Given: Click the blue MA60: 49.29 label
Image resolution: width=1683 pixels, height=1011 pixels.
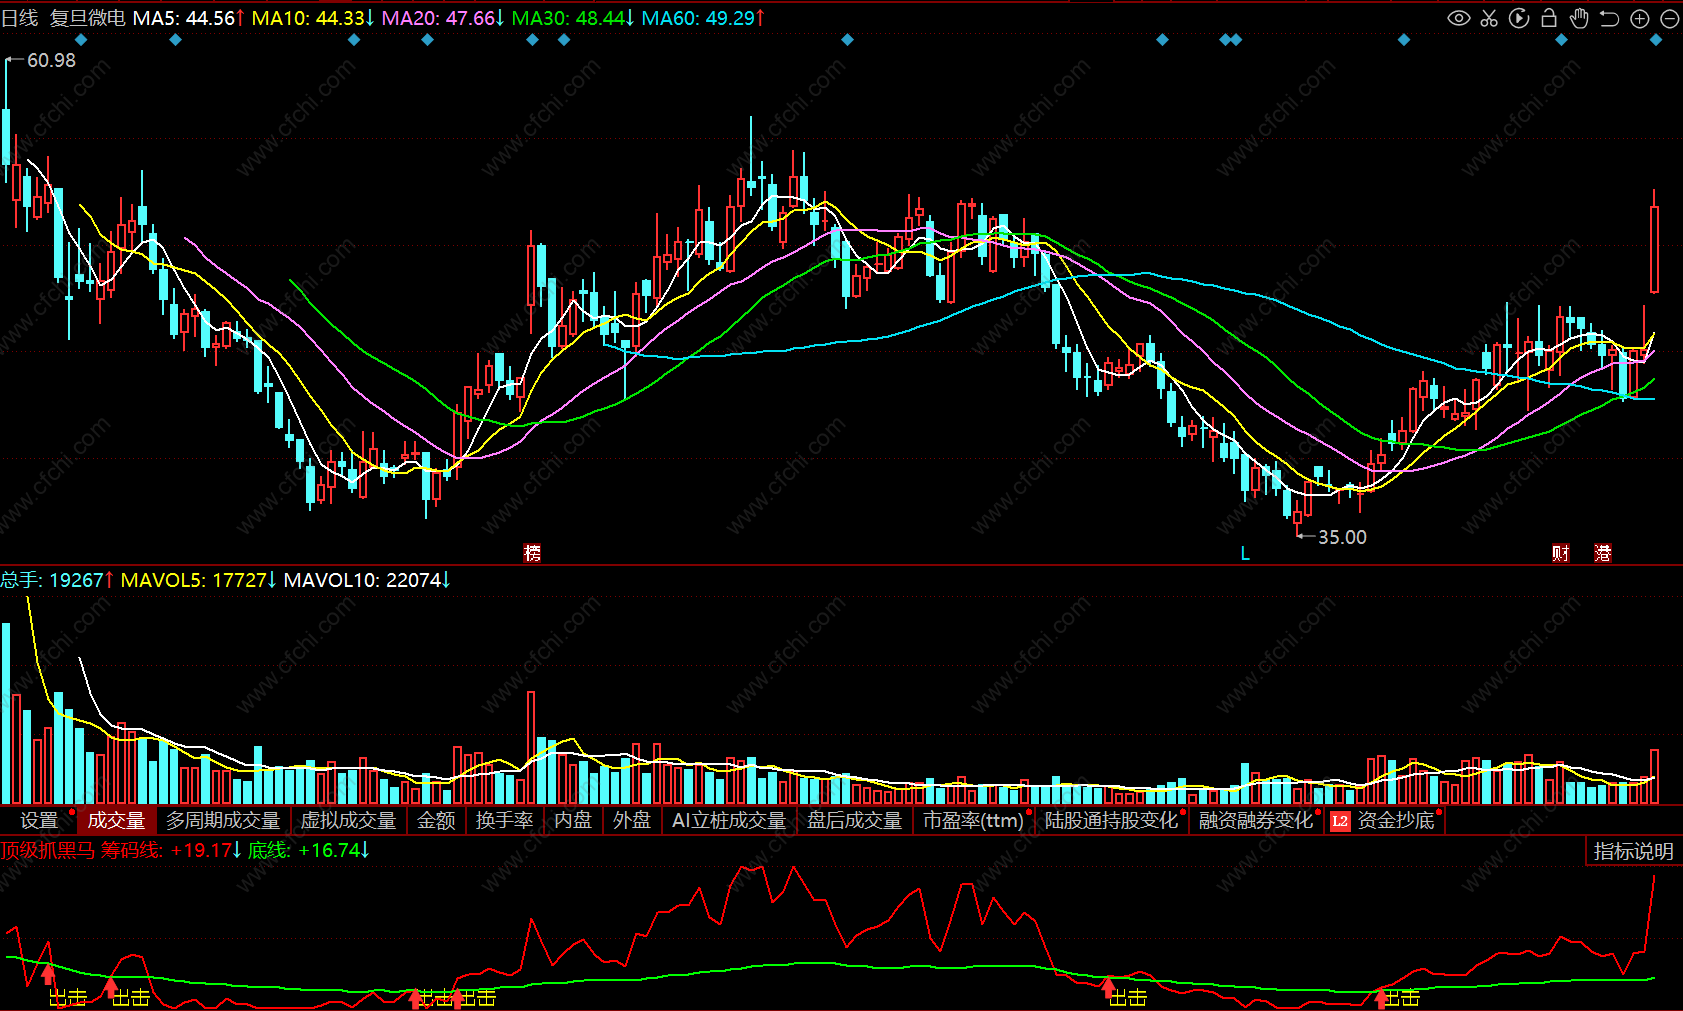Looking at the screenshot, I should (x=703, y=18).
